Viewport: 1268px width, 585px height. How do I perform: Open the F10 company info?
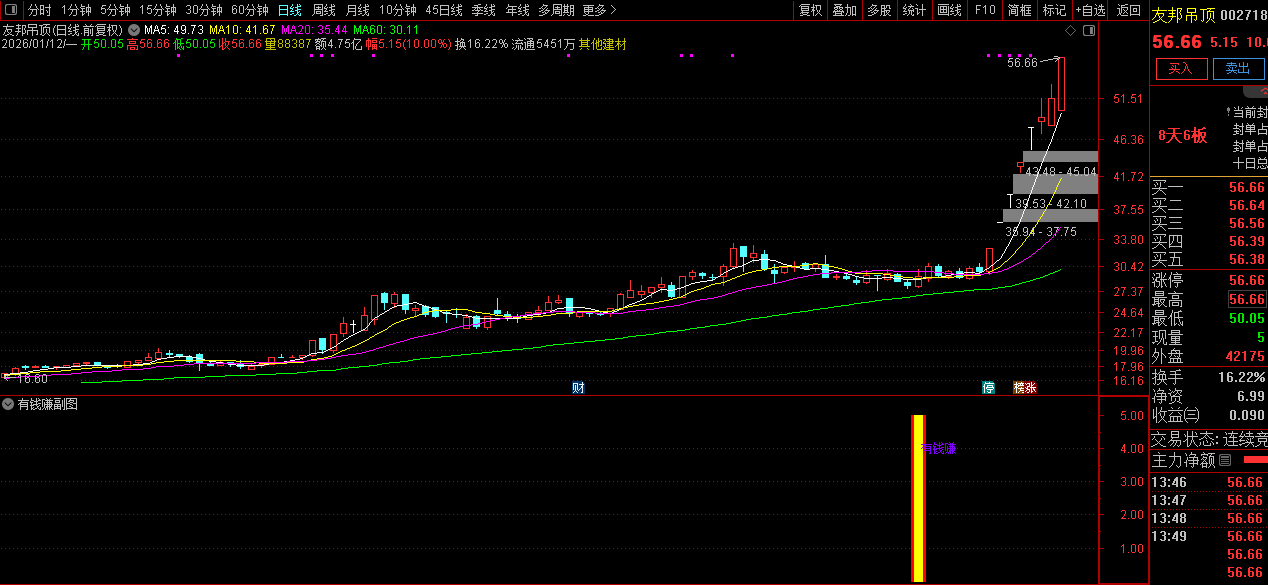coord(985,10)
